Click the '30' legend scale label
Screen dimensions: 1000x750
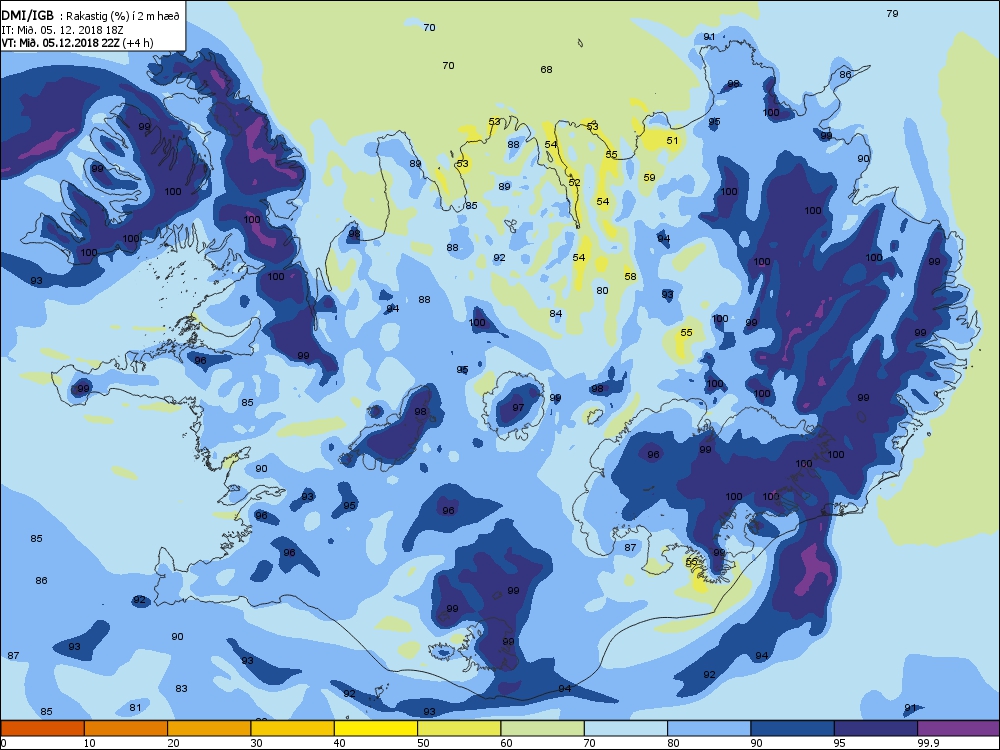[256, 743]
